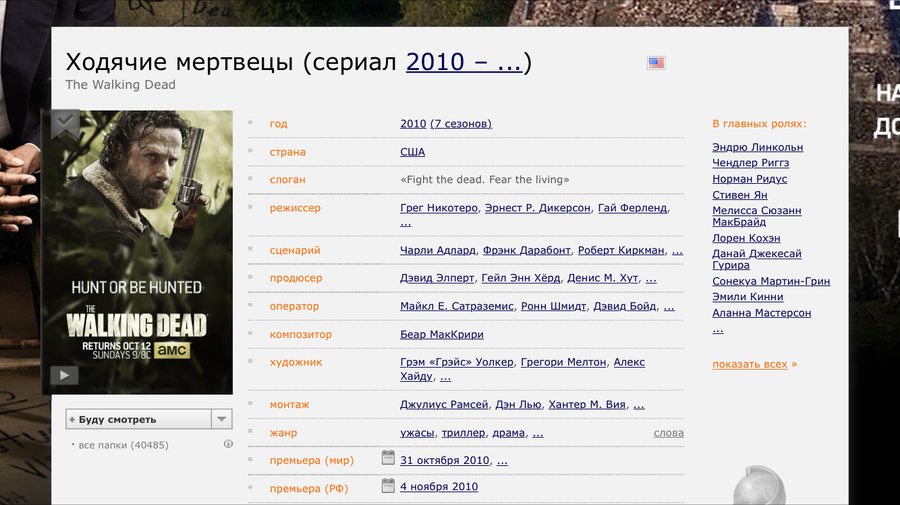This screenshot has width=900, height=505.
Task: Click the US flag icon
Action: [656, 63]
